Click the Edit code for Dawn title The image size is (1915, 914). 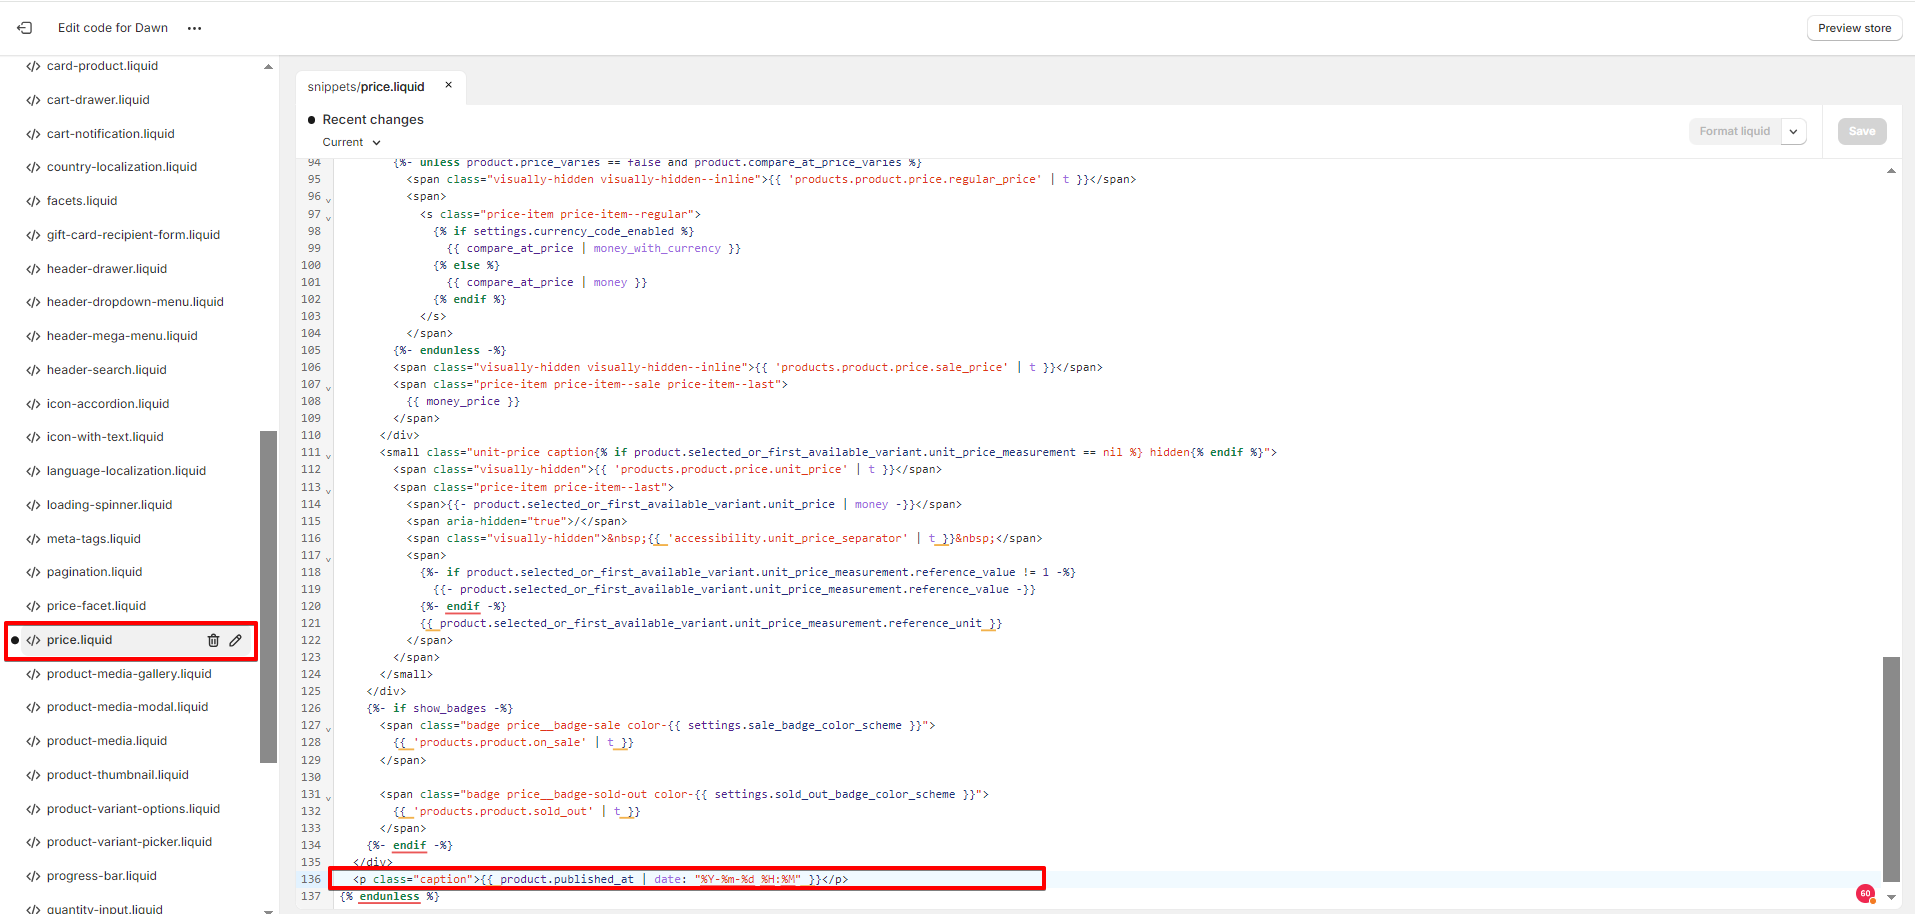point(113,28)
